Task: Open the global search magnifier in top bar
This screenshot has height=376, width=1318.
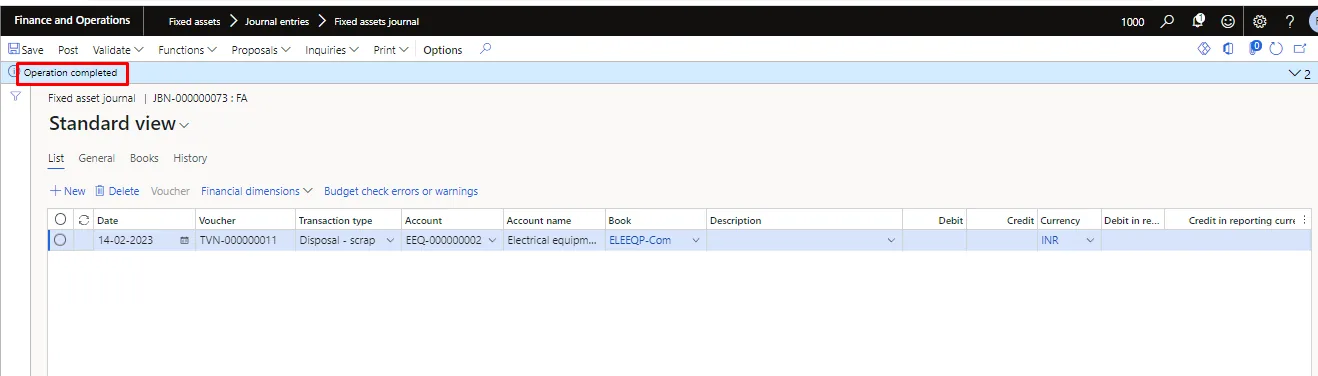Action: [x=1168, y=21]
